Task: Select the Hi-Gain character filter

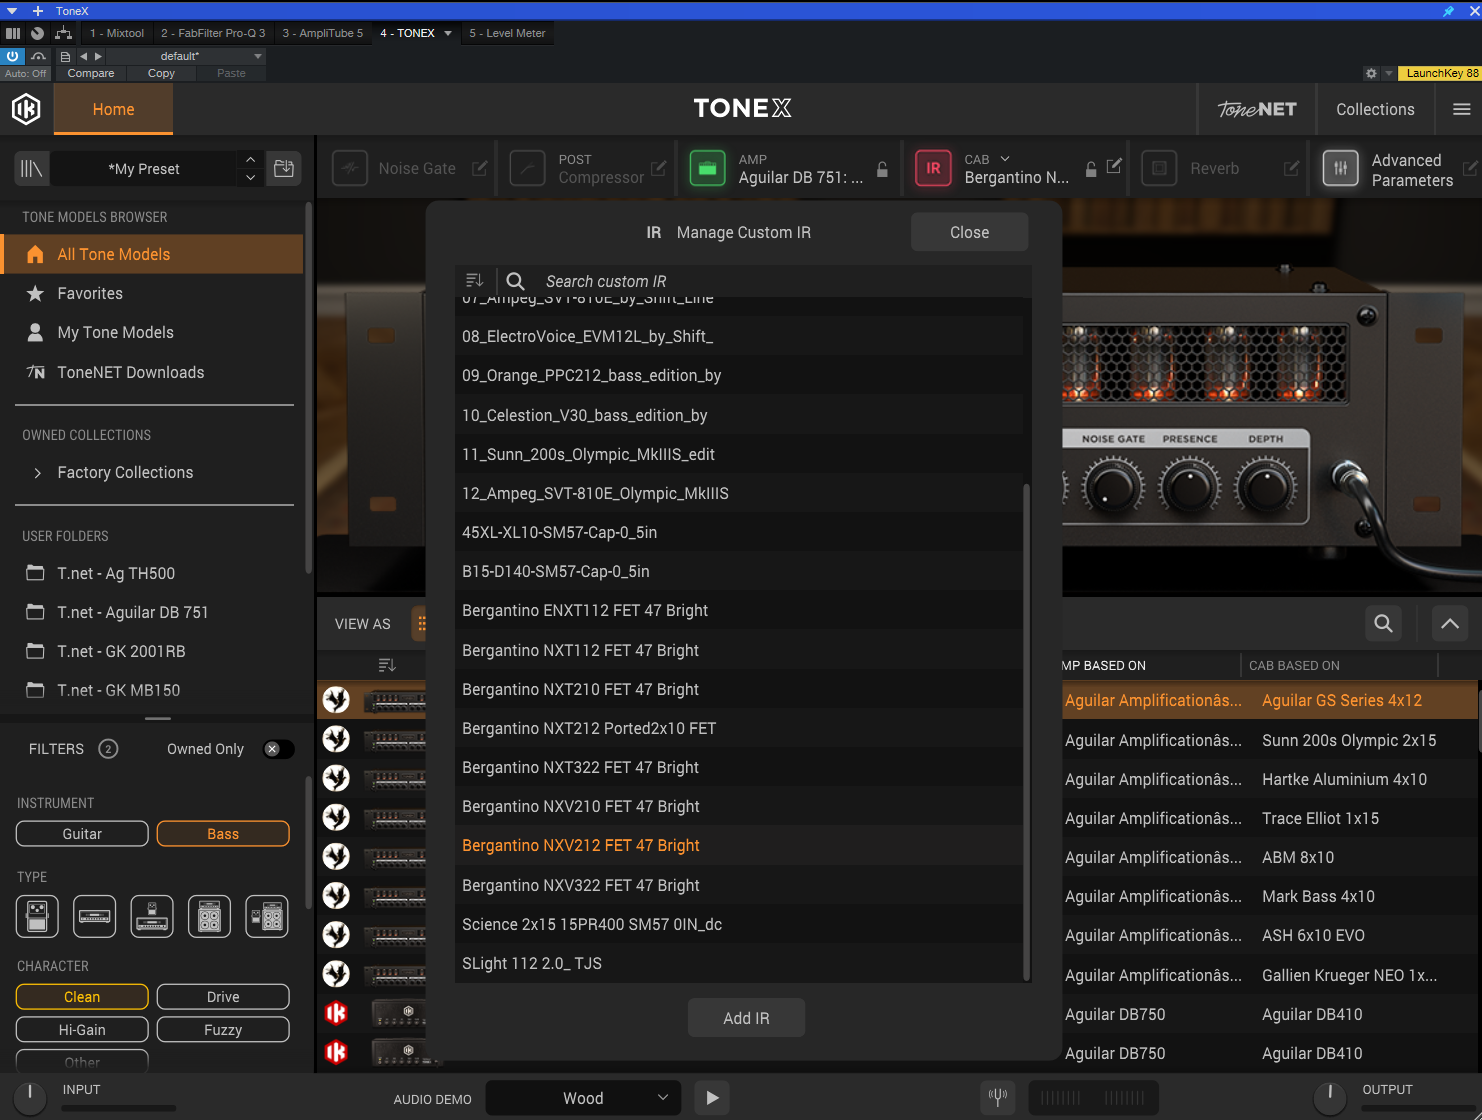Action: tap(82, 1030)
